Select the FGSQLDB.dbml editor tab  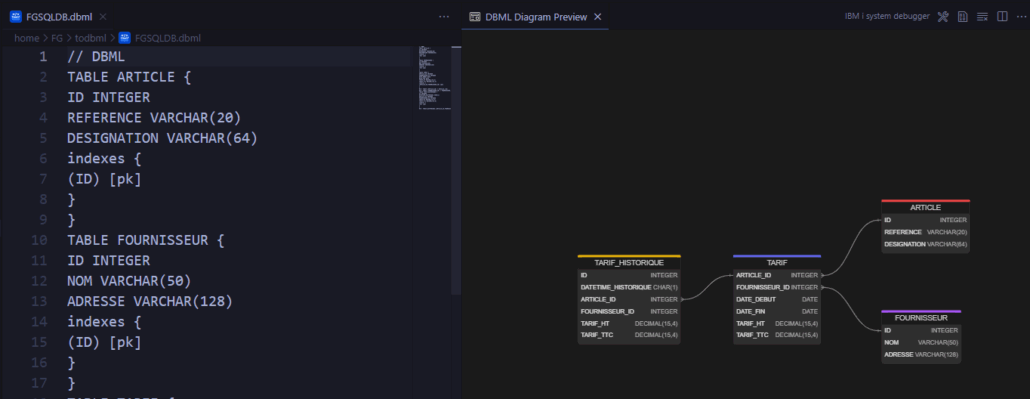[58, 16]
